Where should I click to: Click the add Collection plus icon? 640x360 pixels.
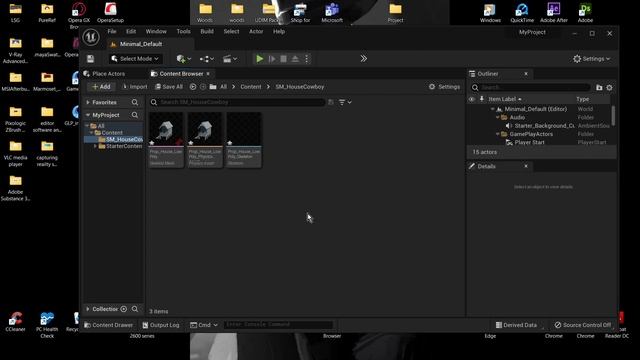124,309
